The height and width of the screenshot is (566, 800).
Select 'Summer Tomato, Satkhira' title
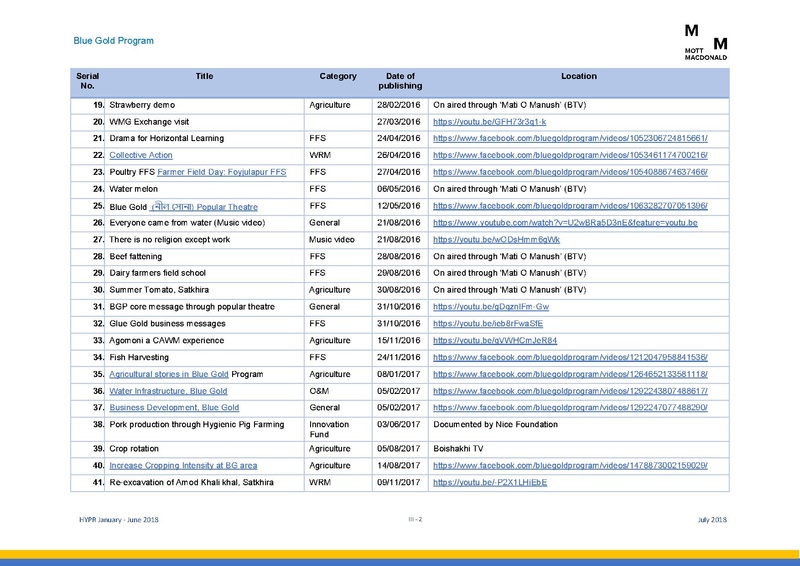159,290
